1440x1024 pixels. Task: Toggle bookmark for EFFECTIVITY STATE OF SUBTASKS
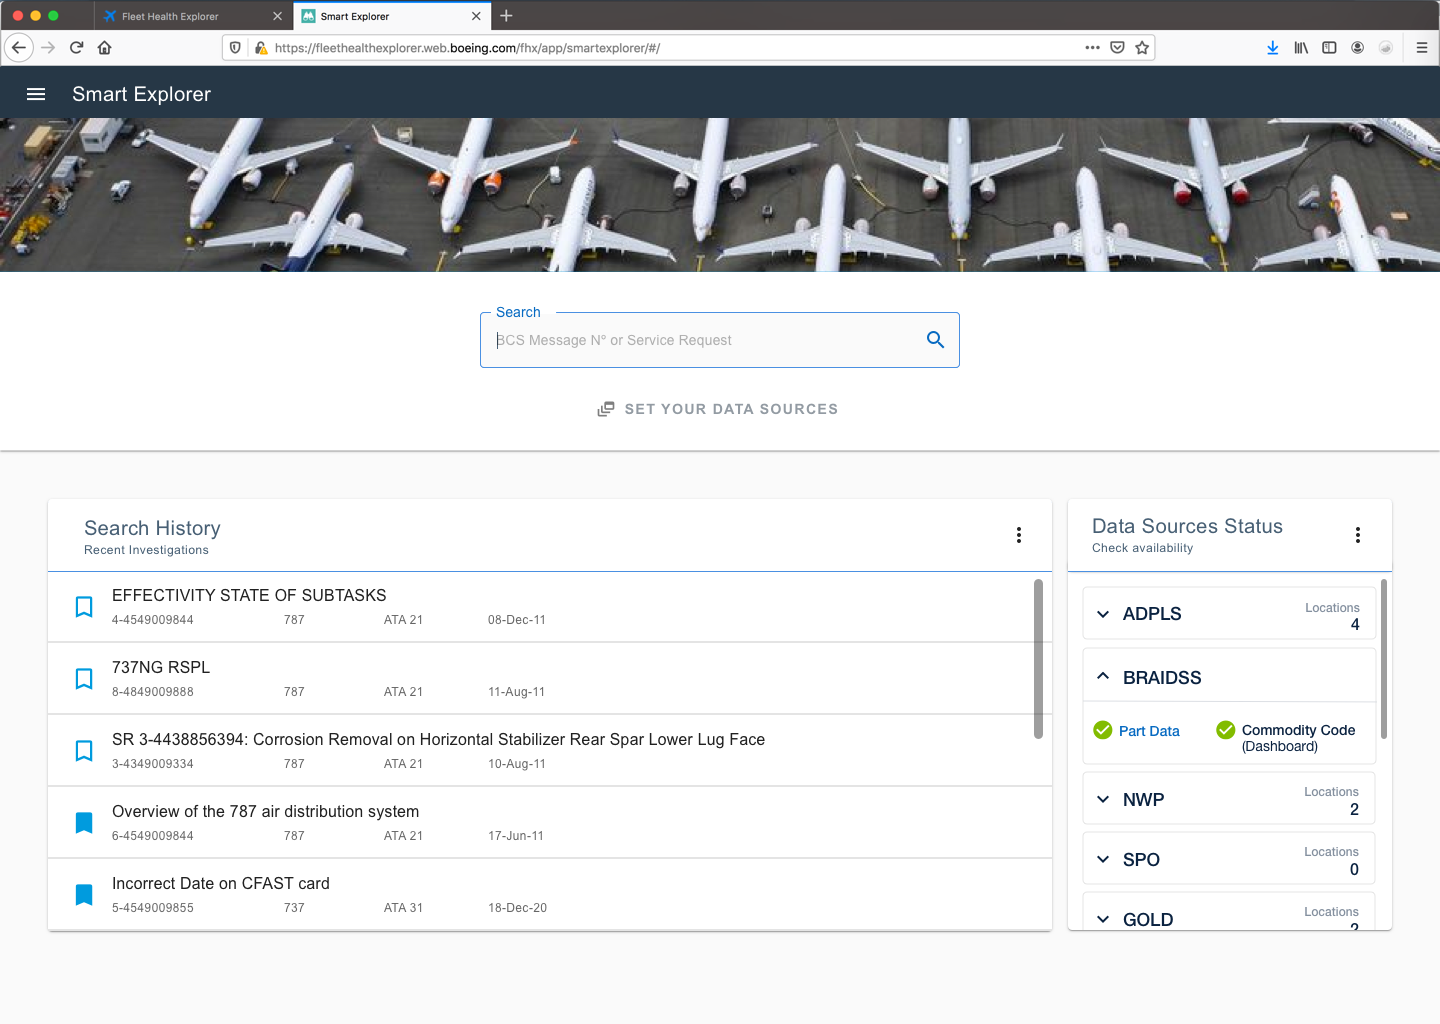tap(84, 607)
